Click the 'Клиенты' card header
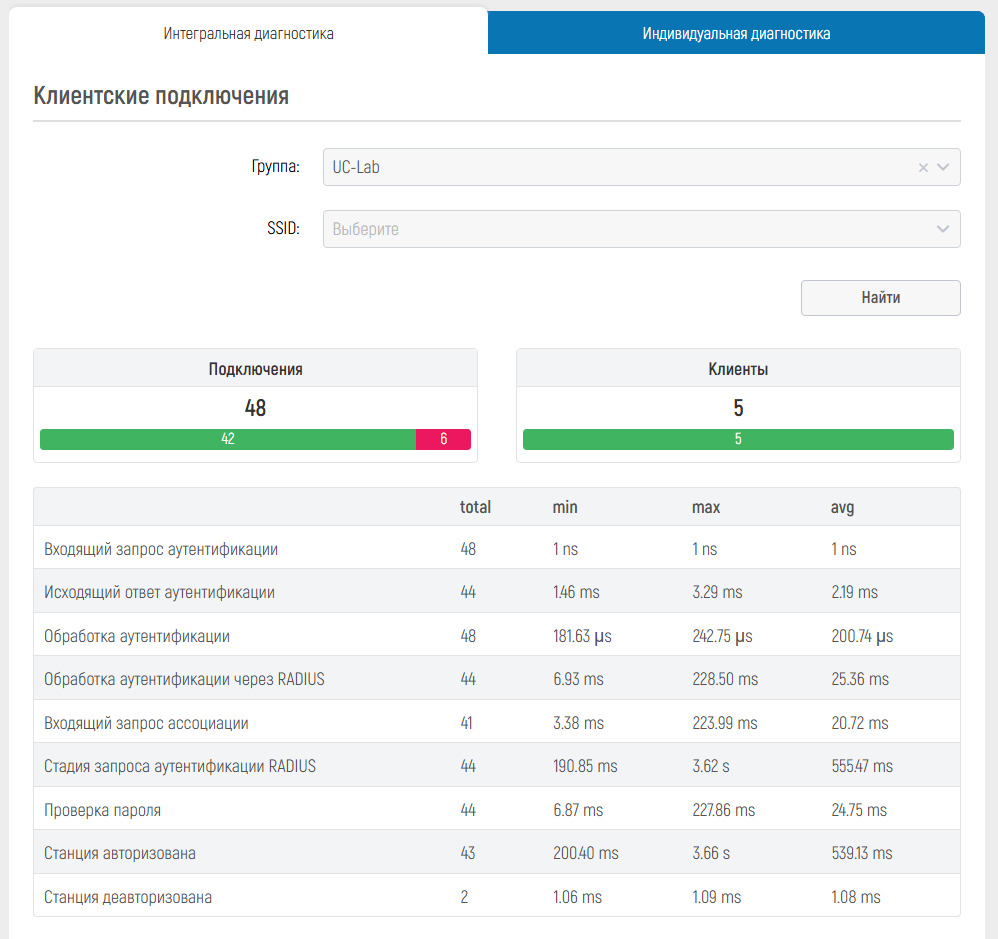 (x=738, y=369)
